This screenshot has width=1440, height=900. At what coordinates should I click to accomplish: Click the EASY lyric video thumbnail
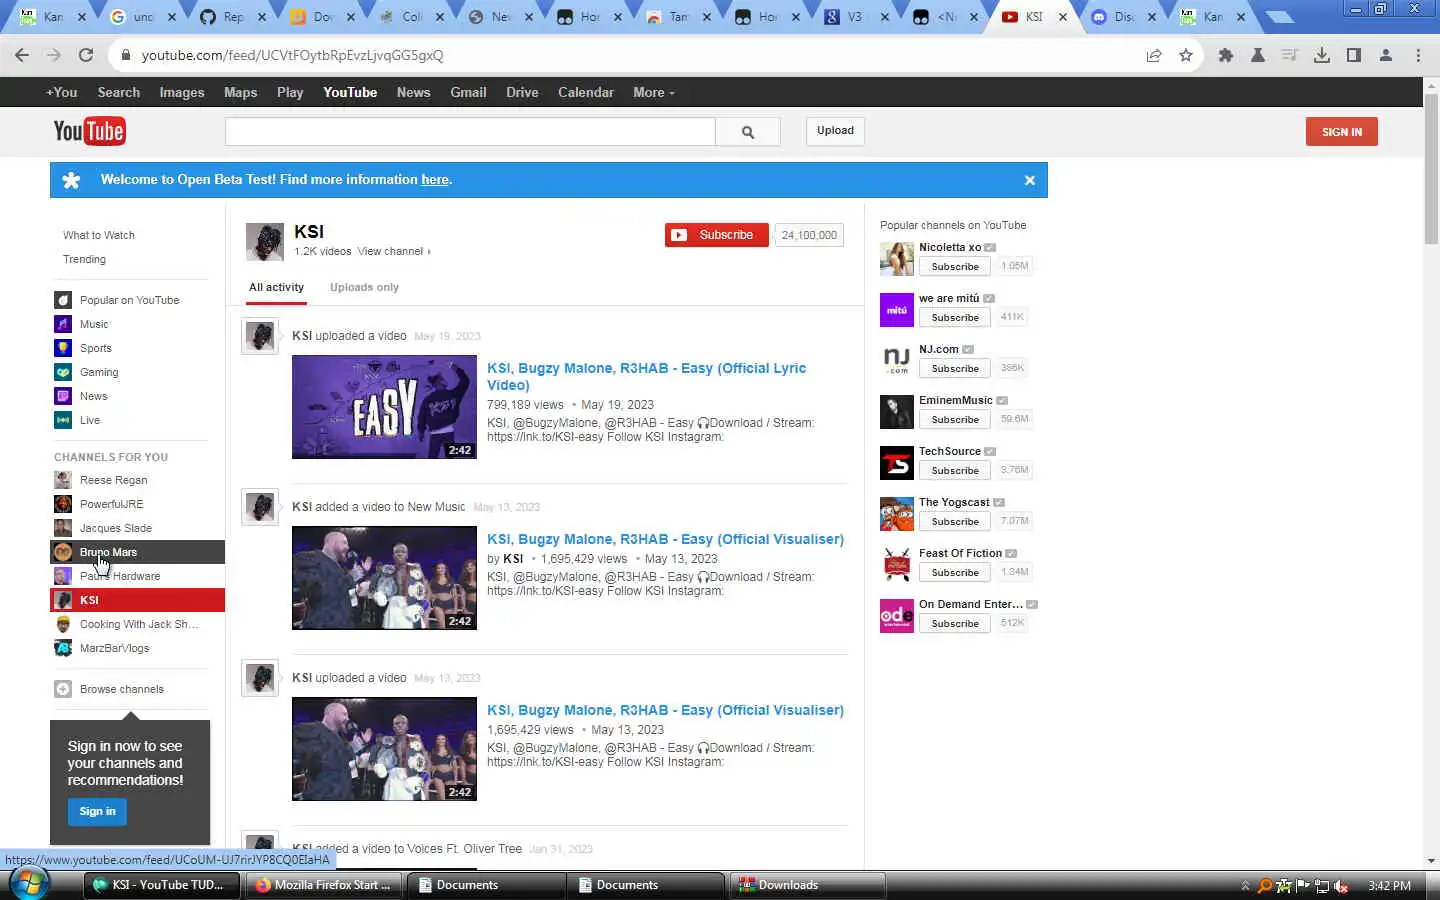click(384, 407)
